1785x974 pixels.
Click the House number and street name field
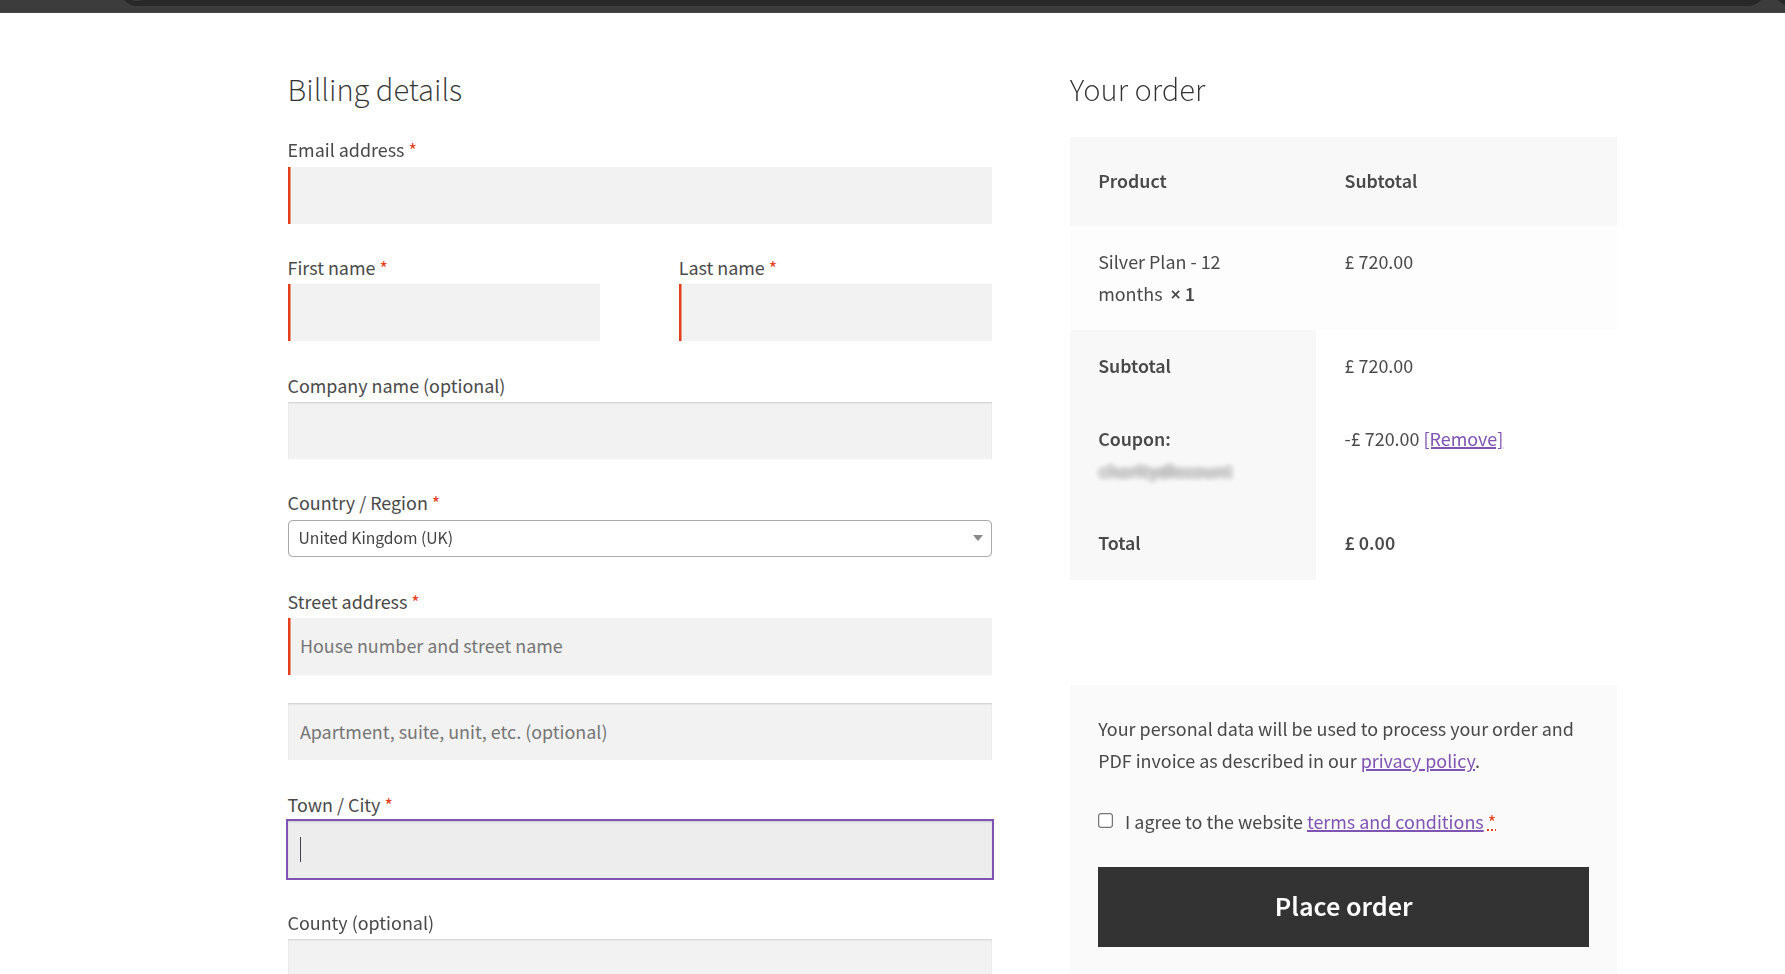click(640, 647)
